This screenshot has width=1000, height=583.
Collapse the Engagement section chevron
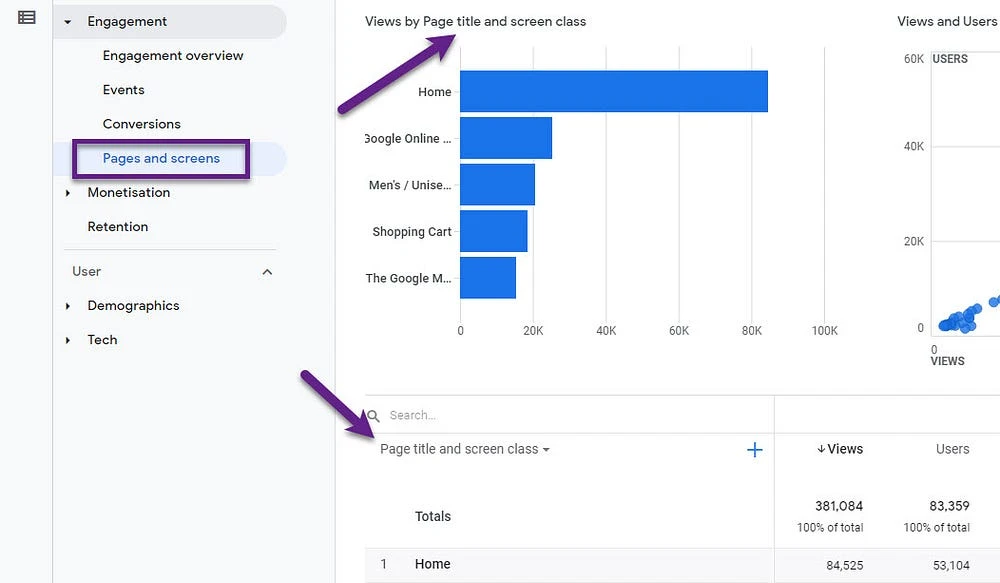67,21
